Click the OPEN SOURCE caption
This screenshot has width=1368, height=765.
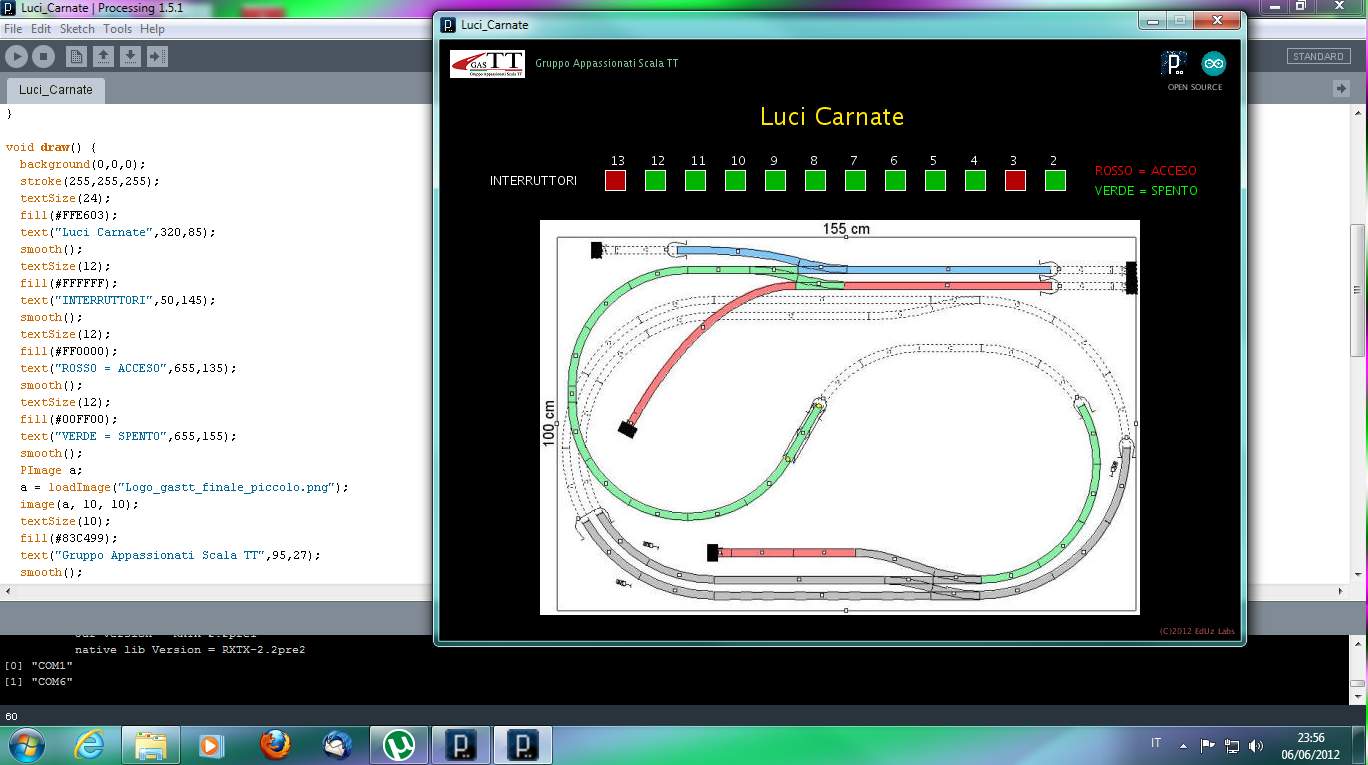[x=1195, y=88]
